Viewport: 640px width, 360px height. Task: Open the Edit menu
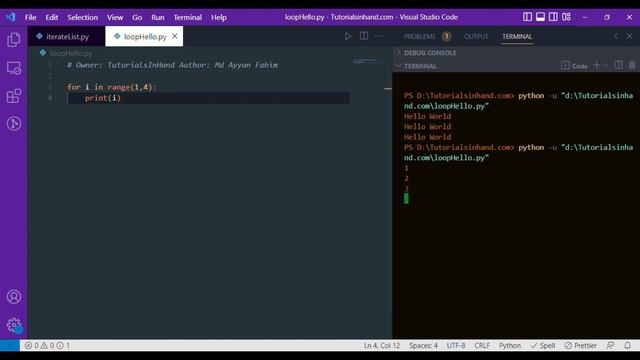pyautogui.click(x=51, y=17)
